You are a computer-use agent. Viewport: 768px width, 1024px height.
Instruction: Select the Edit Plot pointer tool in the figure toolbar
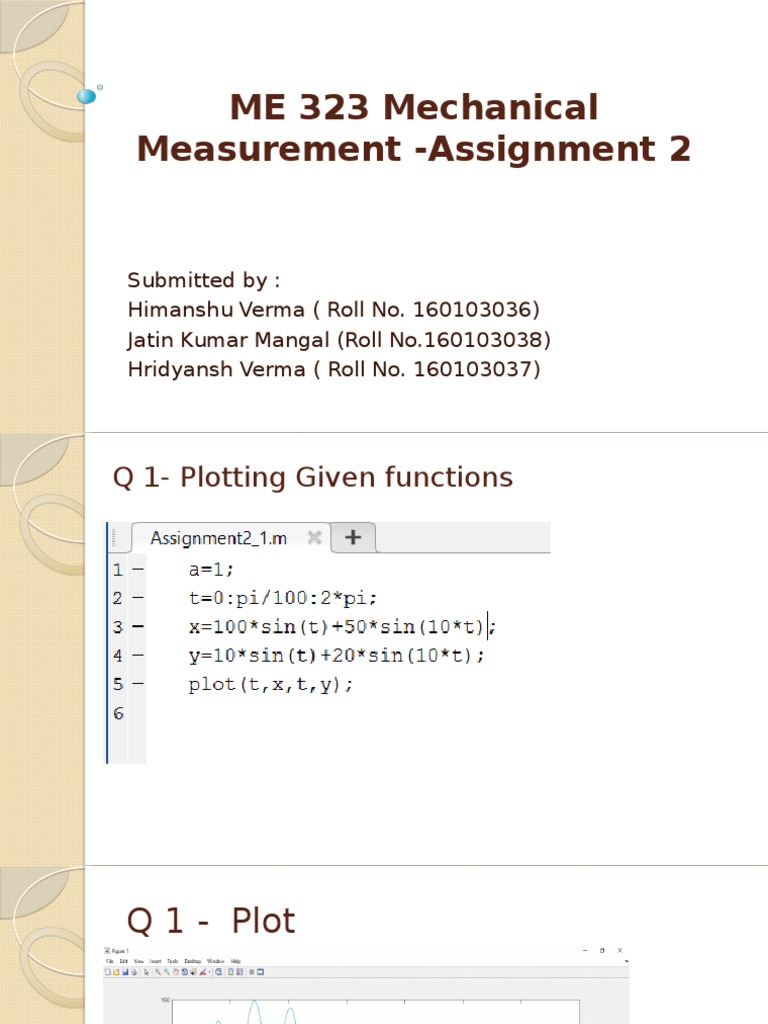146,972
